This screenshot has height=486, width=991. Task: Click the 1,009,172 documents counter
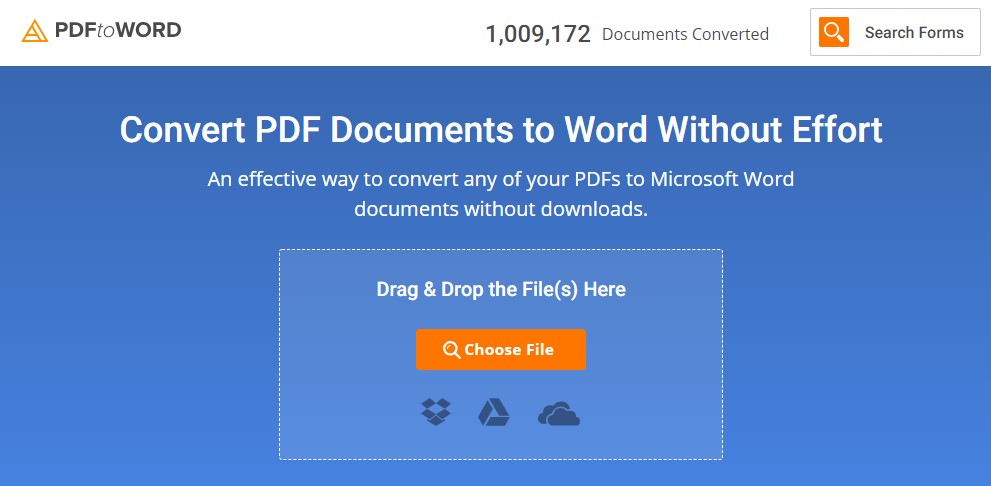pyautogui.click(x=538, y=34)
